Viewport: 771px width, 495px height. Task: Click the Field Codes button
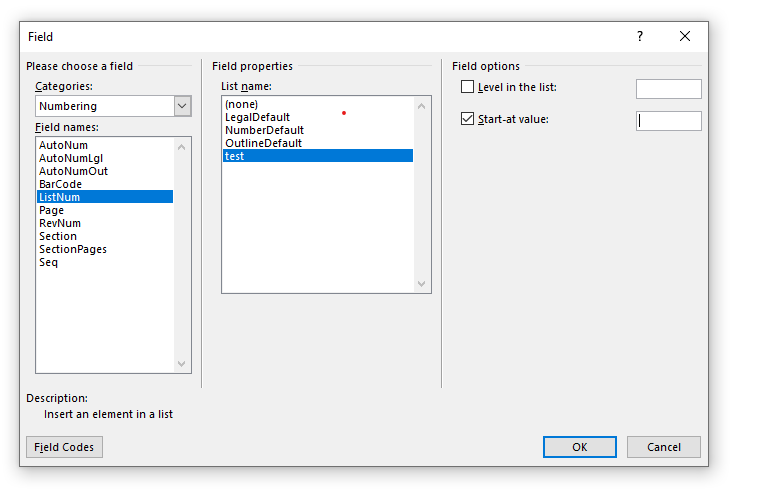click(x=64, y=447)
